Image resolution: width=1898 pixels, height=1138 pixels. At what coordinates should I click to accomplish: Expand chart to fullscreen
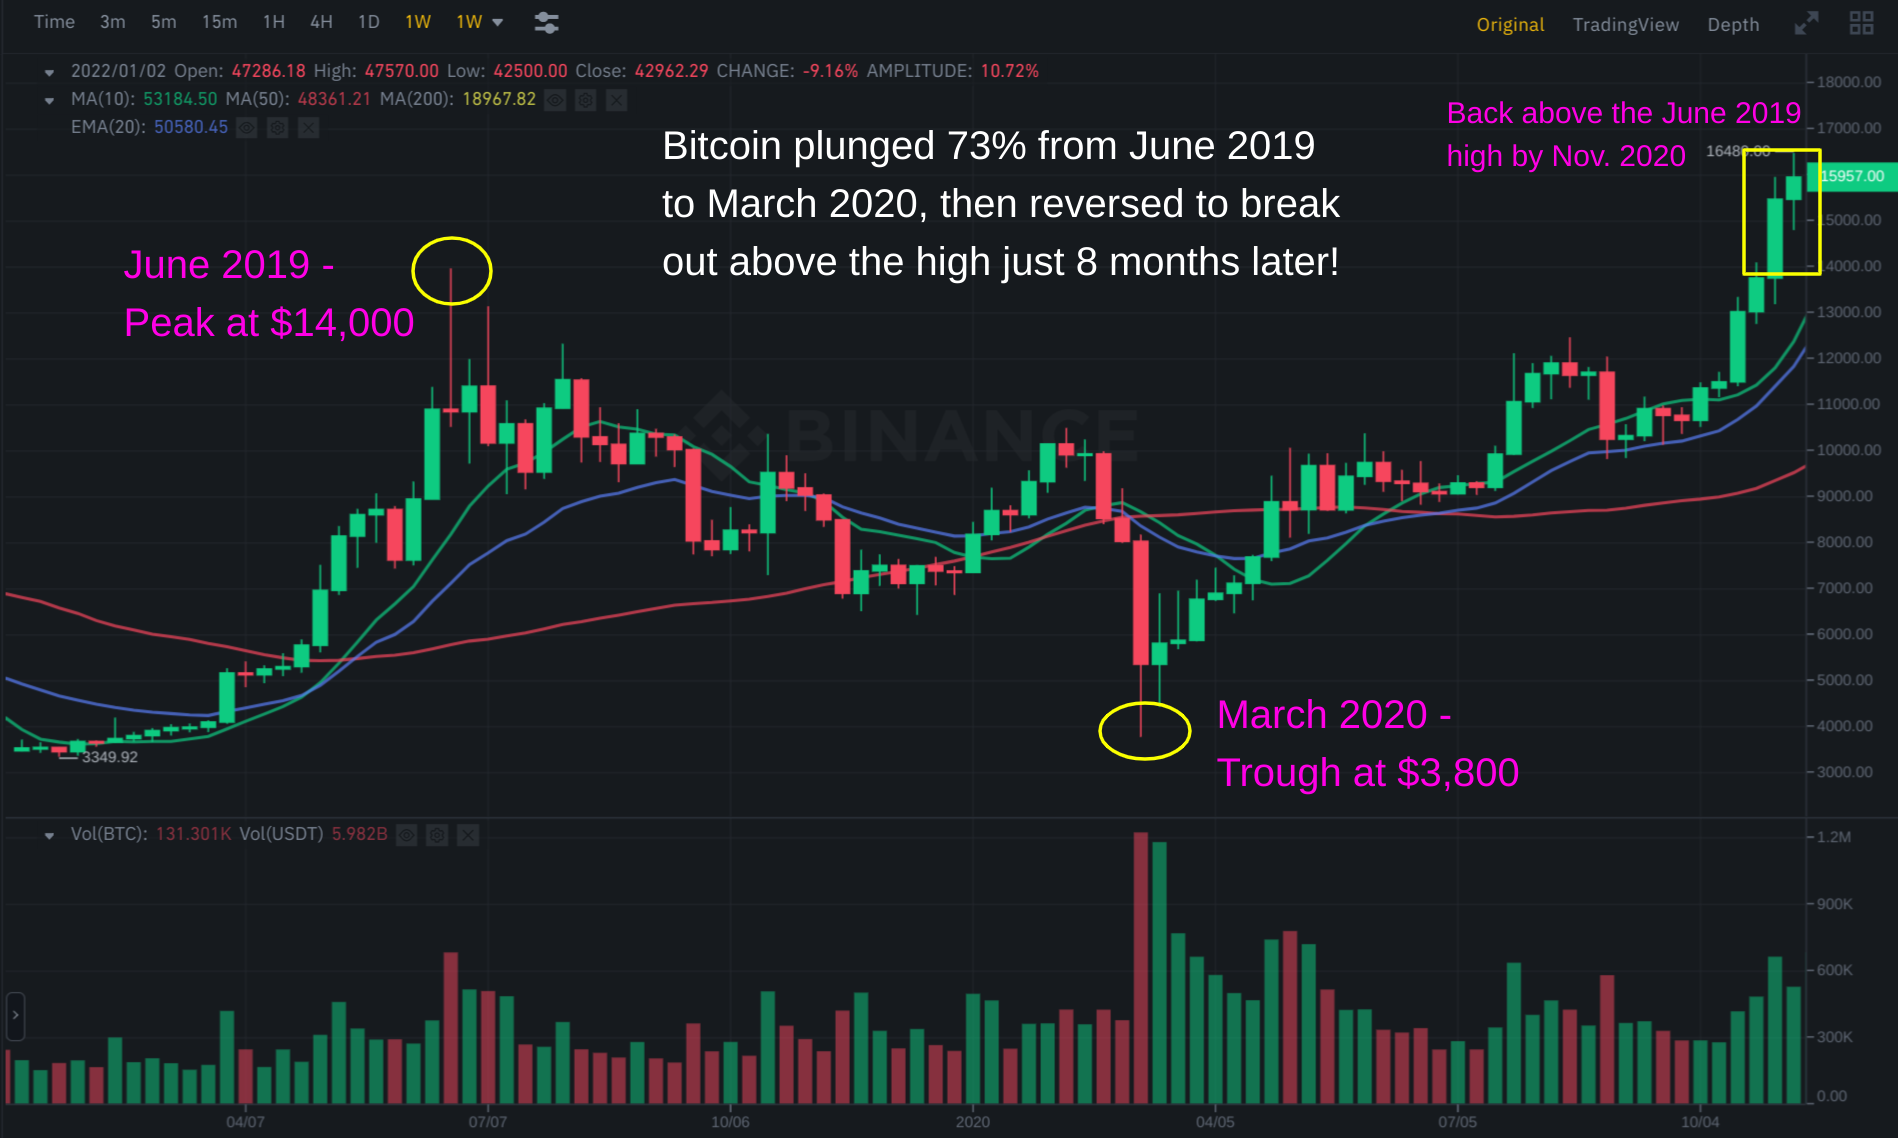point(1806,24)
